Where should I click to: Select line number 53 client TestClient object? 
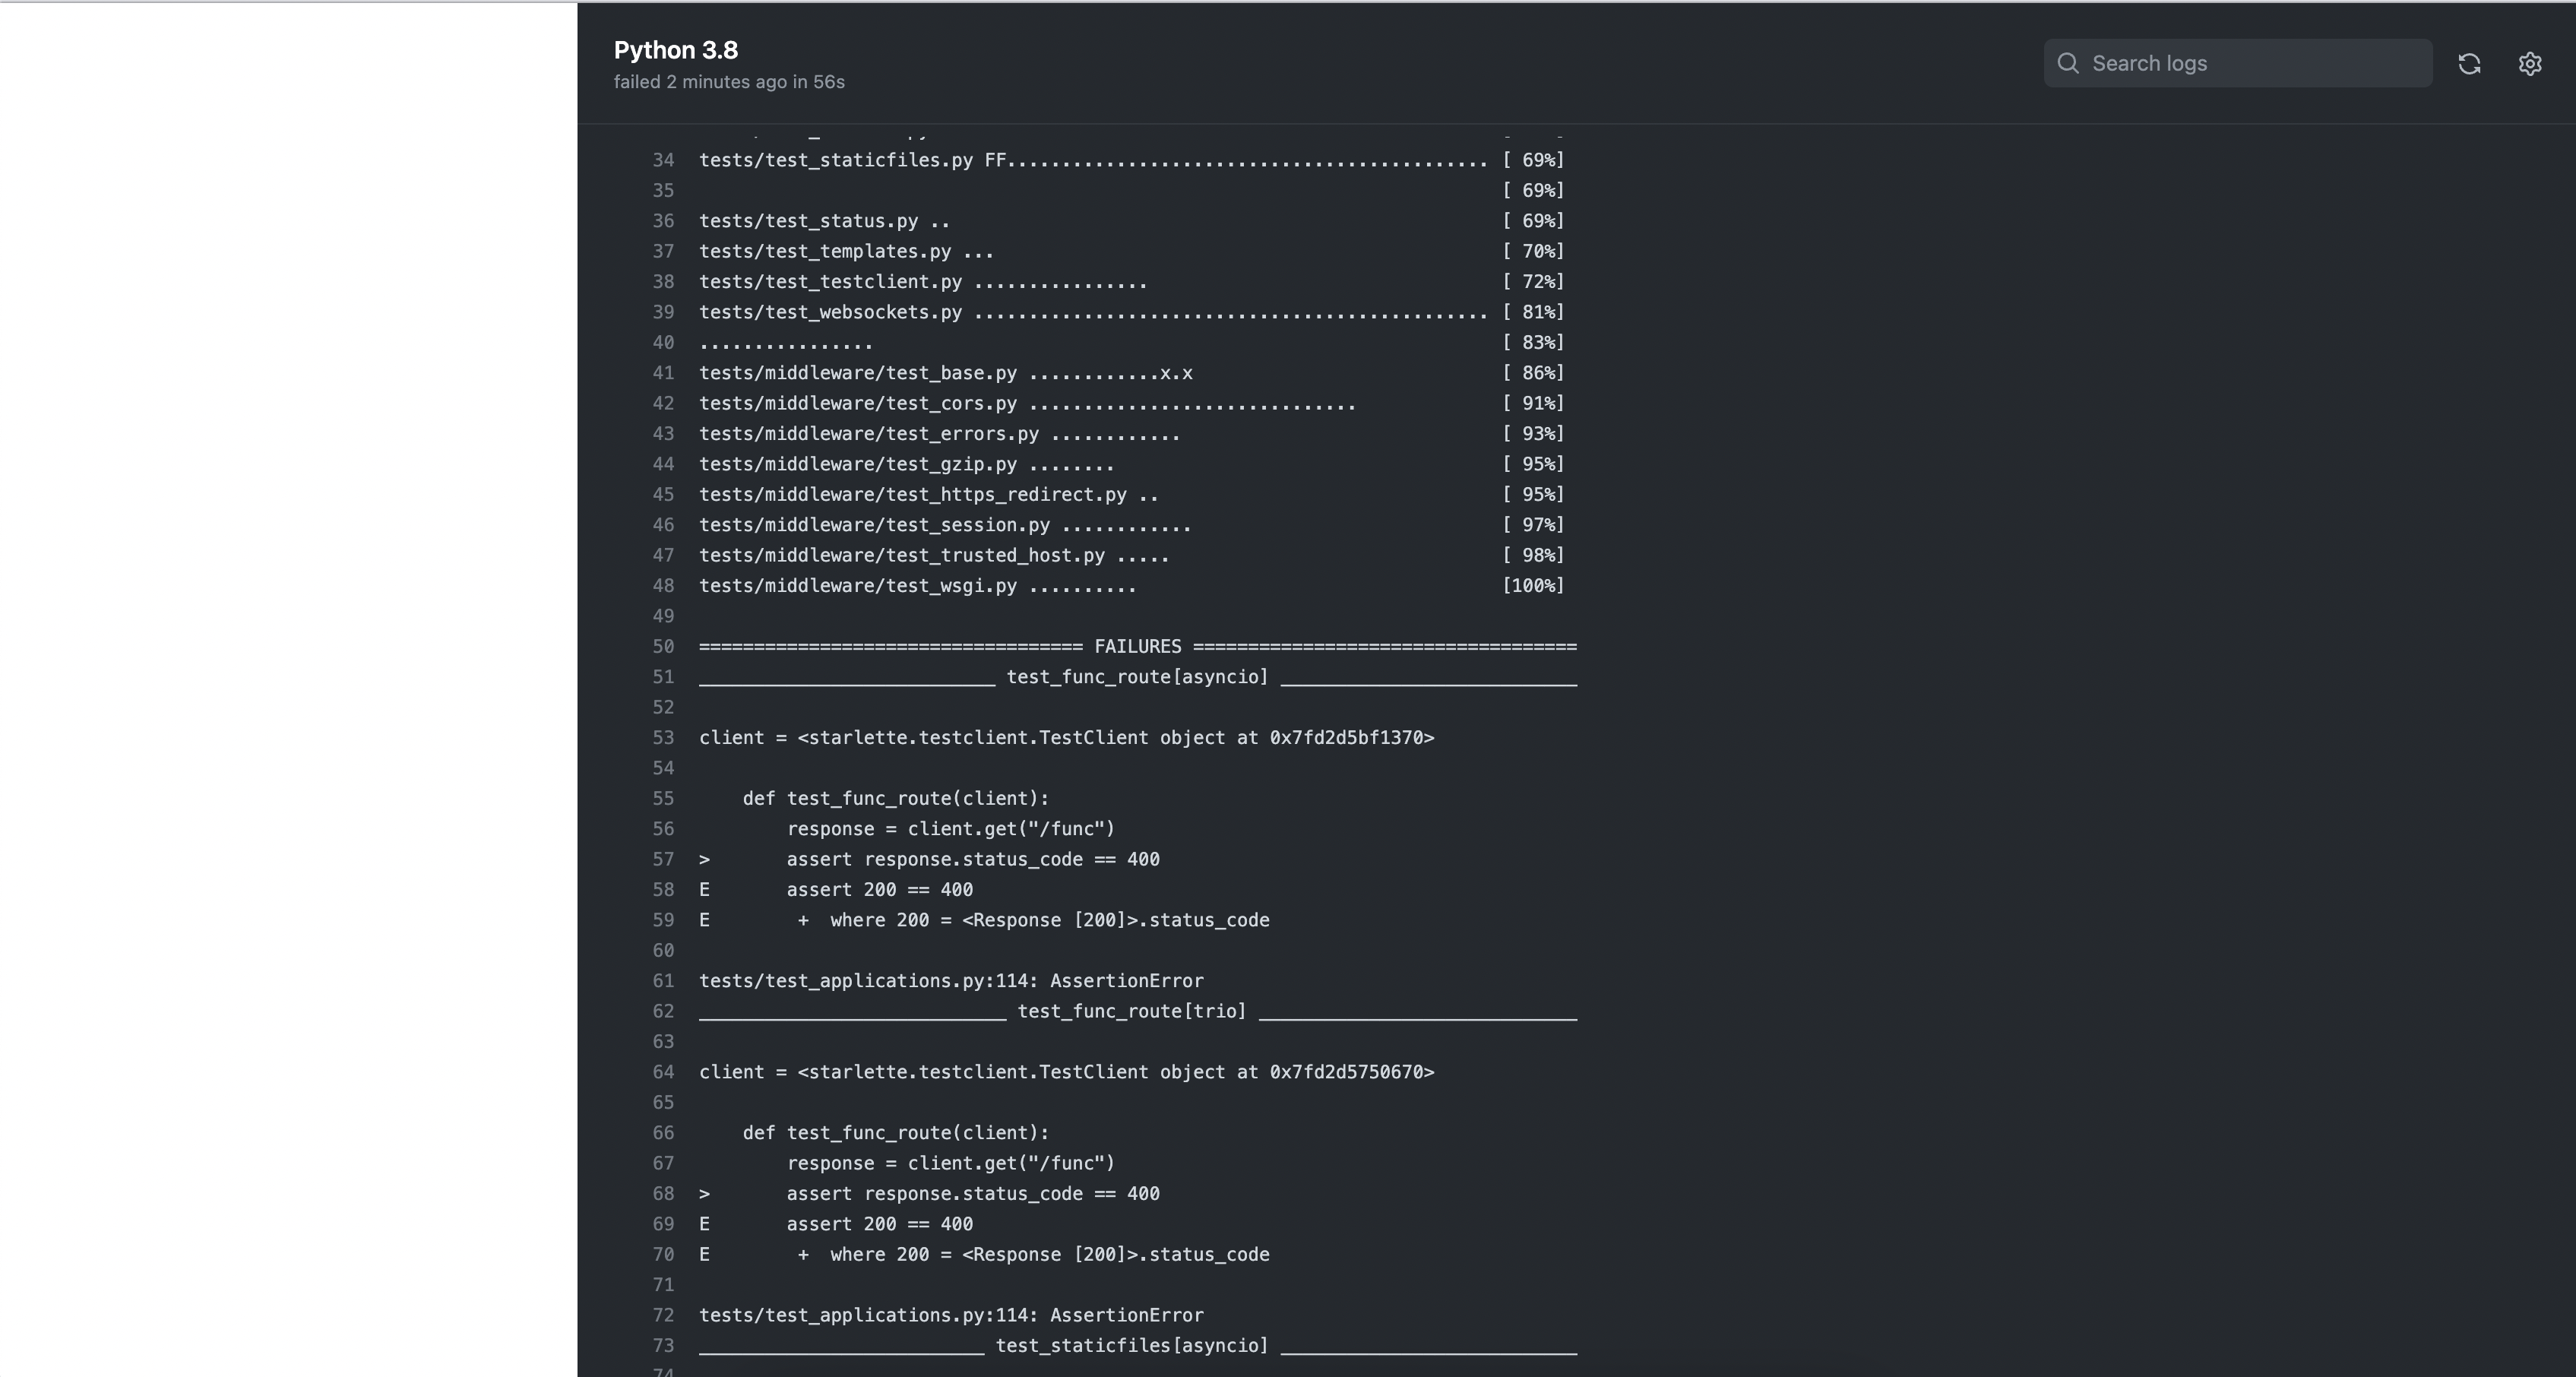(663, 738)
